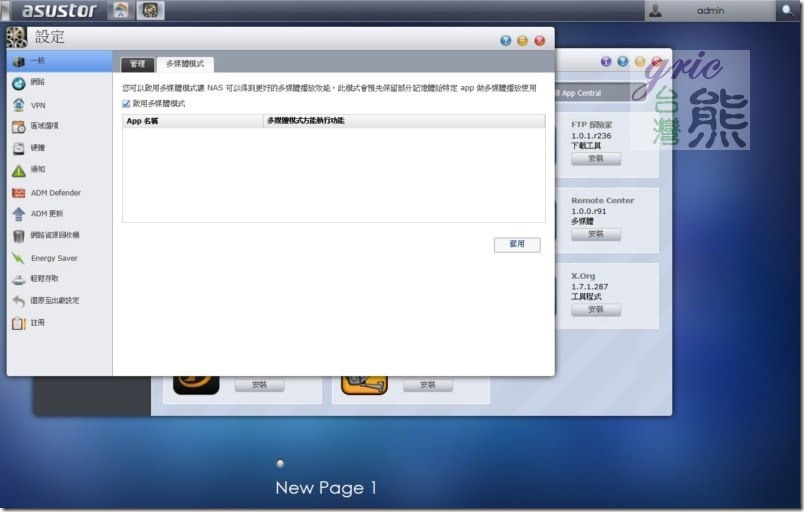
Task: Click the 下載工具 category label
Action: 586,146
